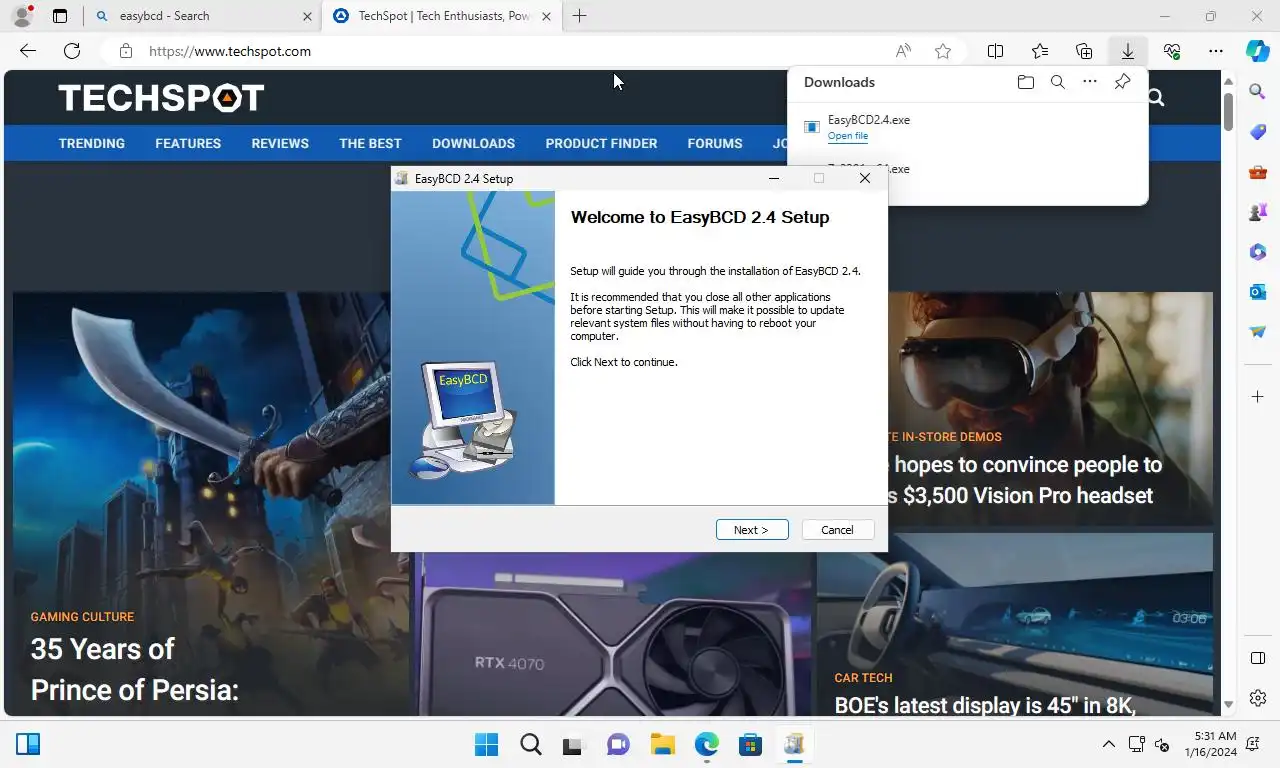
Task: Open Edge Settings and more menu
Action: tap(1216, 51)
